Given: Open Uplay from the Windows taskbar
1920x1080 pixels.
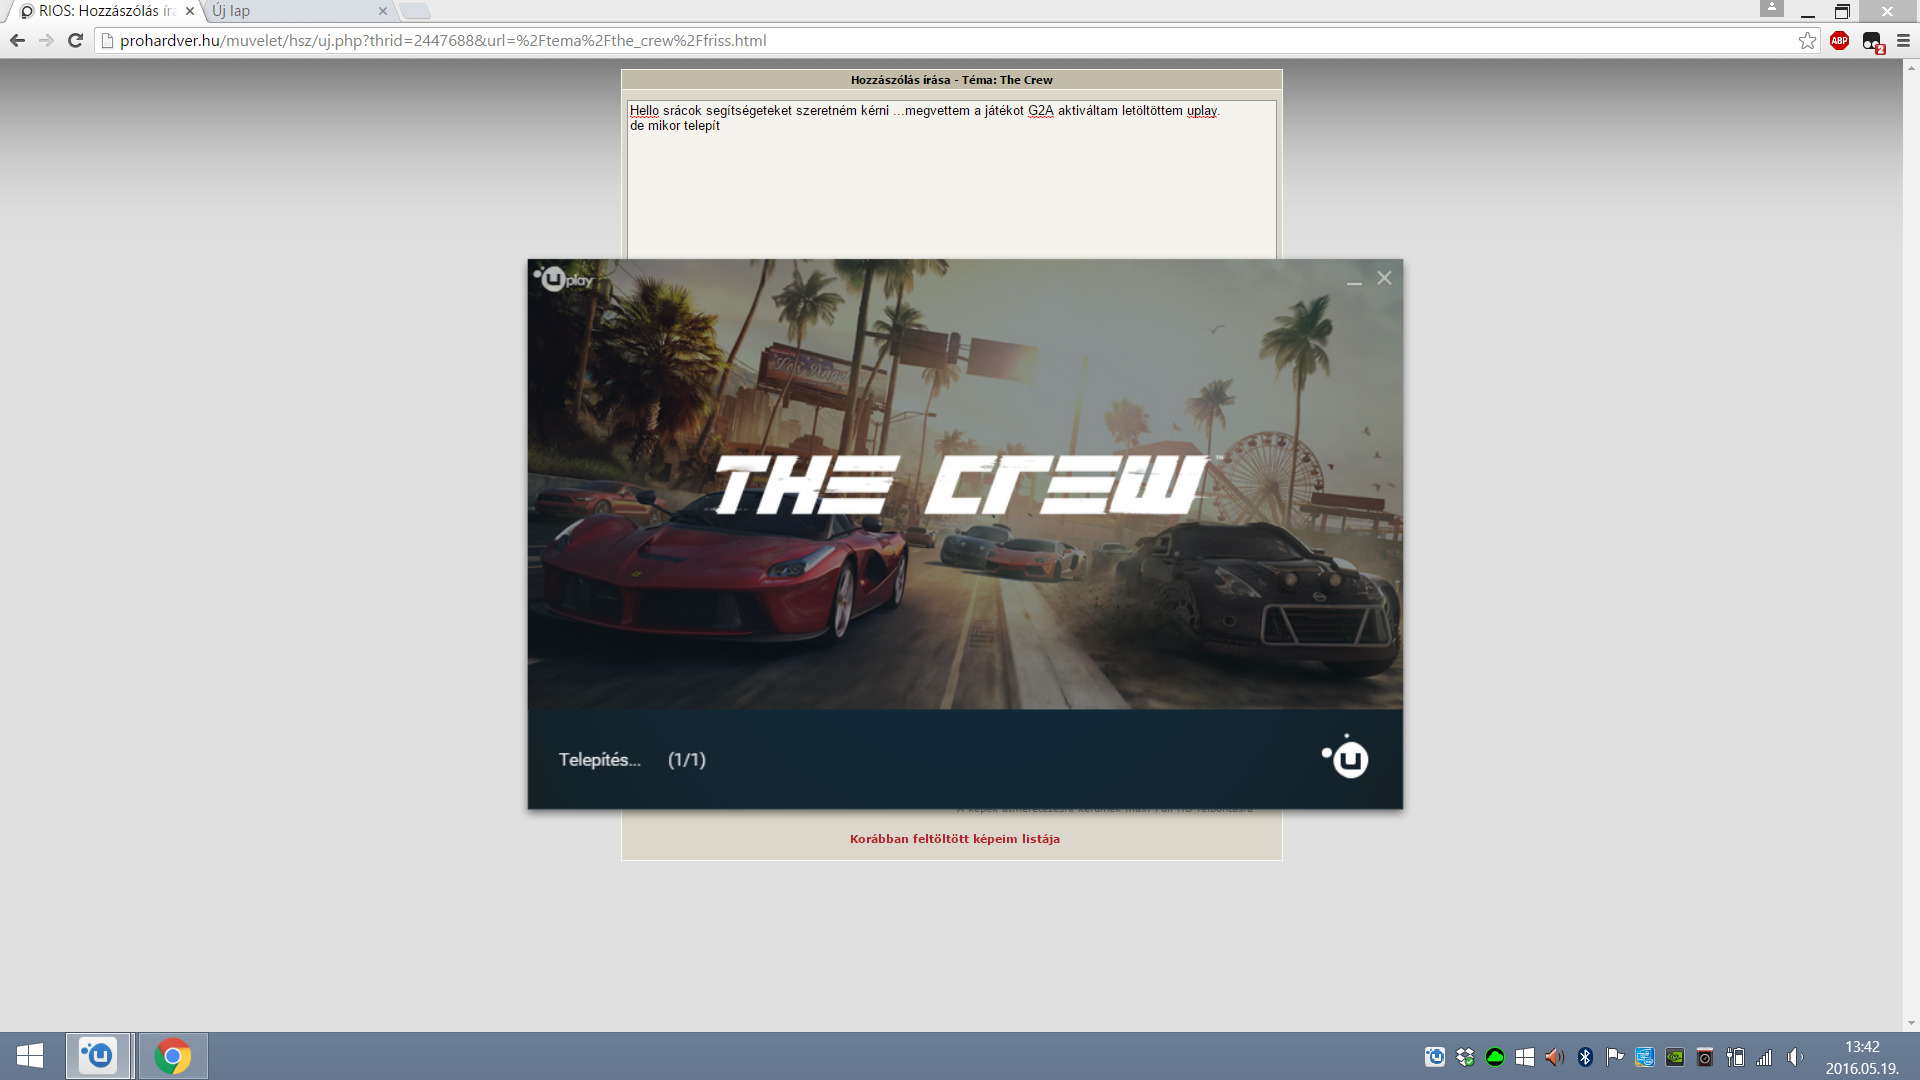Looking at the screenshot, I should pyautogui.click(x=98, y=1056).
